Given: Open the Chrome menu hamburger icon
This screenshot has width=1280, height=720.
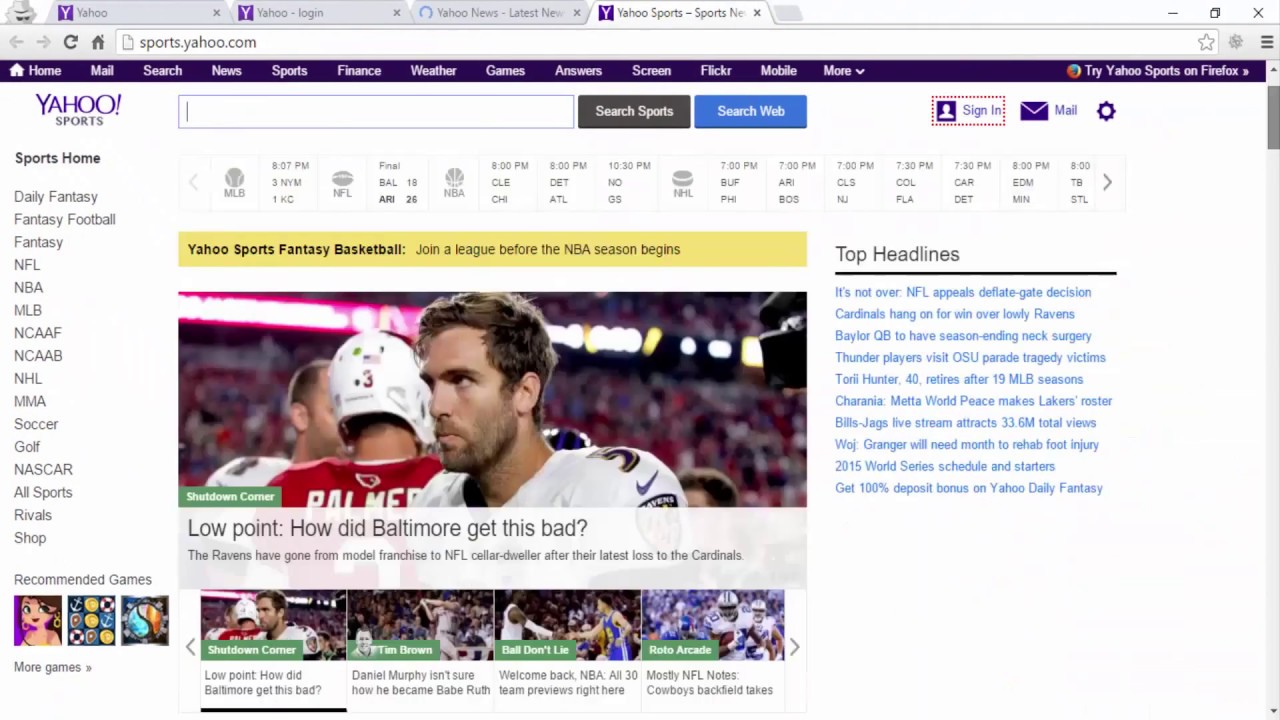Looking at the screenshot, I should pyautogui.click(x=1266, y=42).
